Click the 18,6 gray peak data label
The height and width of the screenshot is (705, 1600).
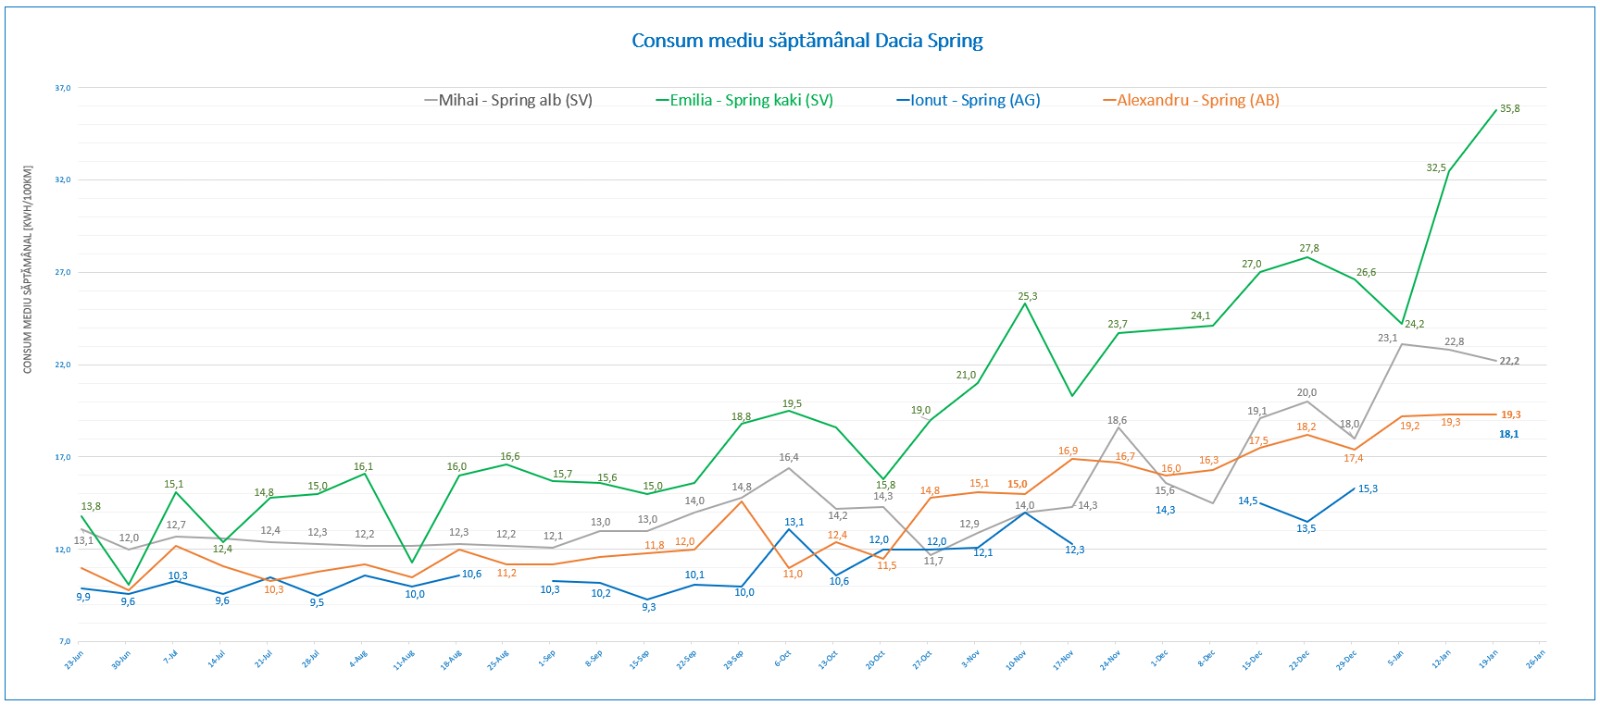pyautogui.click(x=1117, y=420)
